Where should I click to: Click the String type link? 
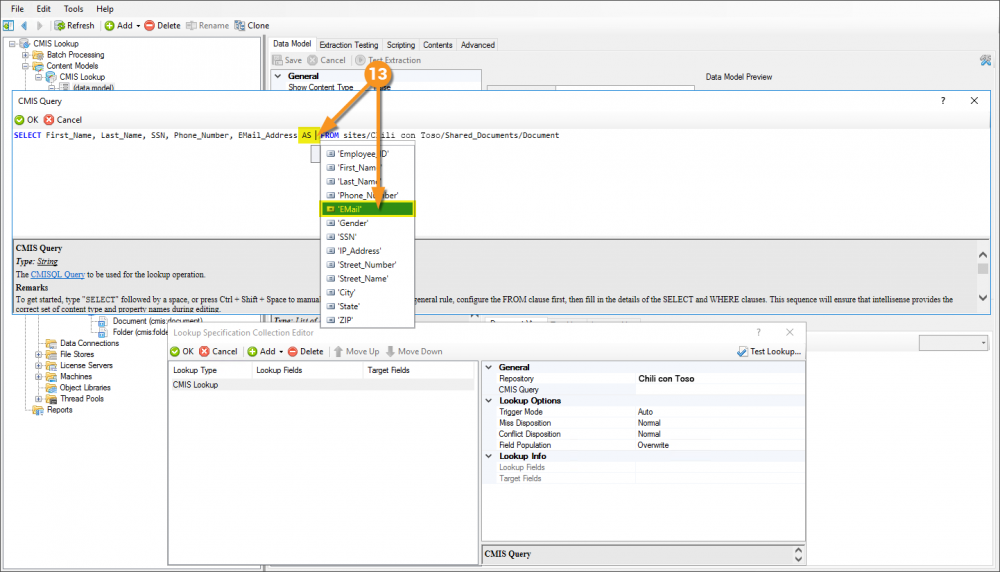point(47,261)
